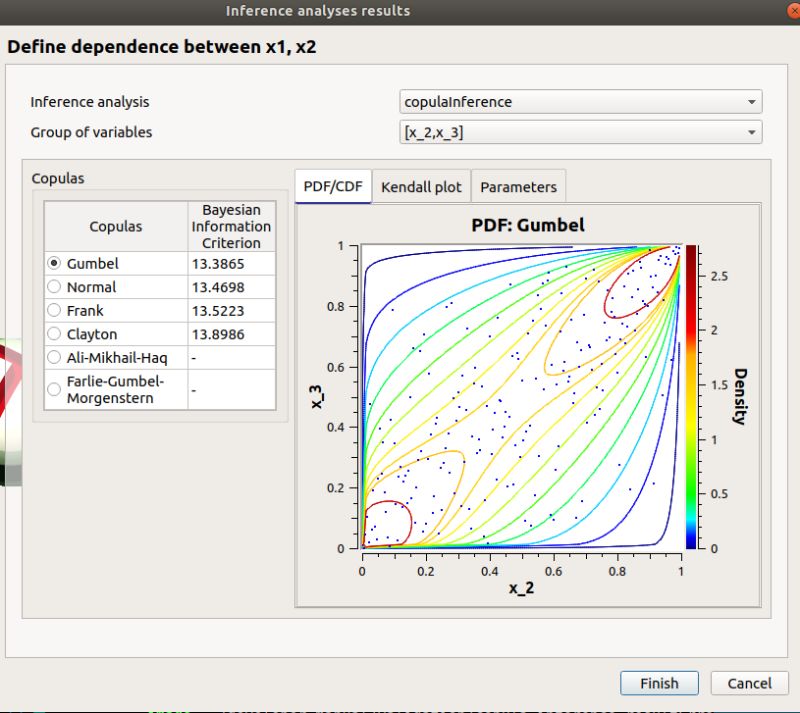
Task: Click the Cancel button
Action: [749, 683]
